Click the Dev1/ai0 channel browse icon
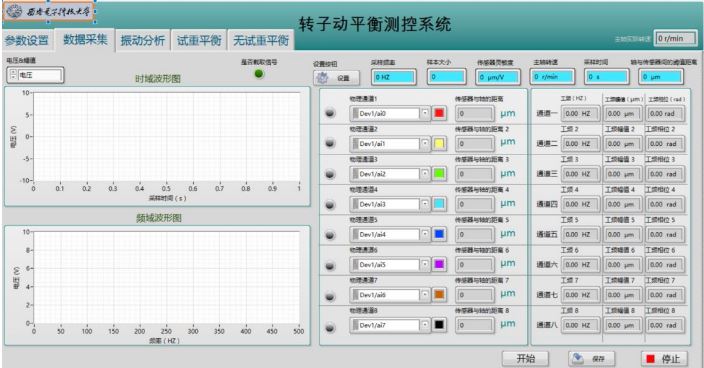Screen dimensions: 704x368 pyautogui.click(x=356, y=114)
